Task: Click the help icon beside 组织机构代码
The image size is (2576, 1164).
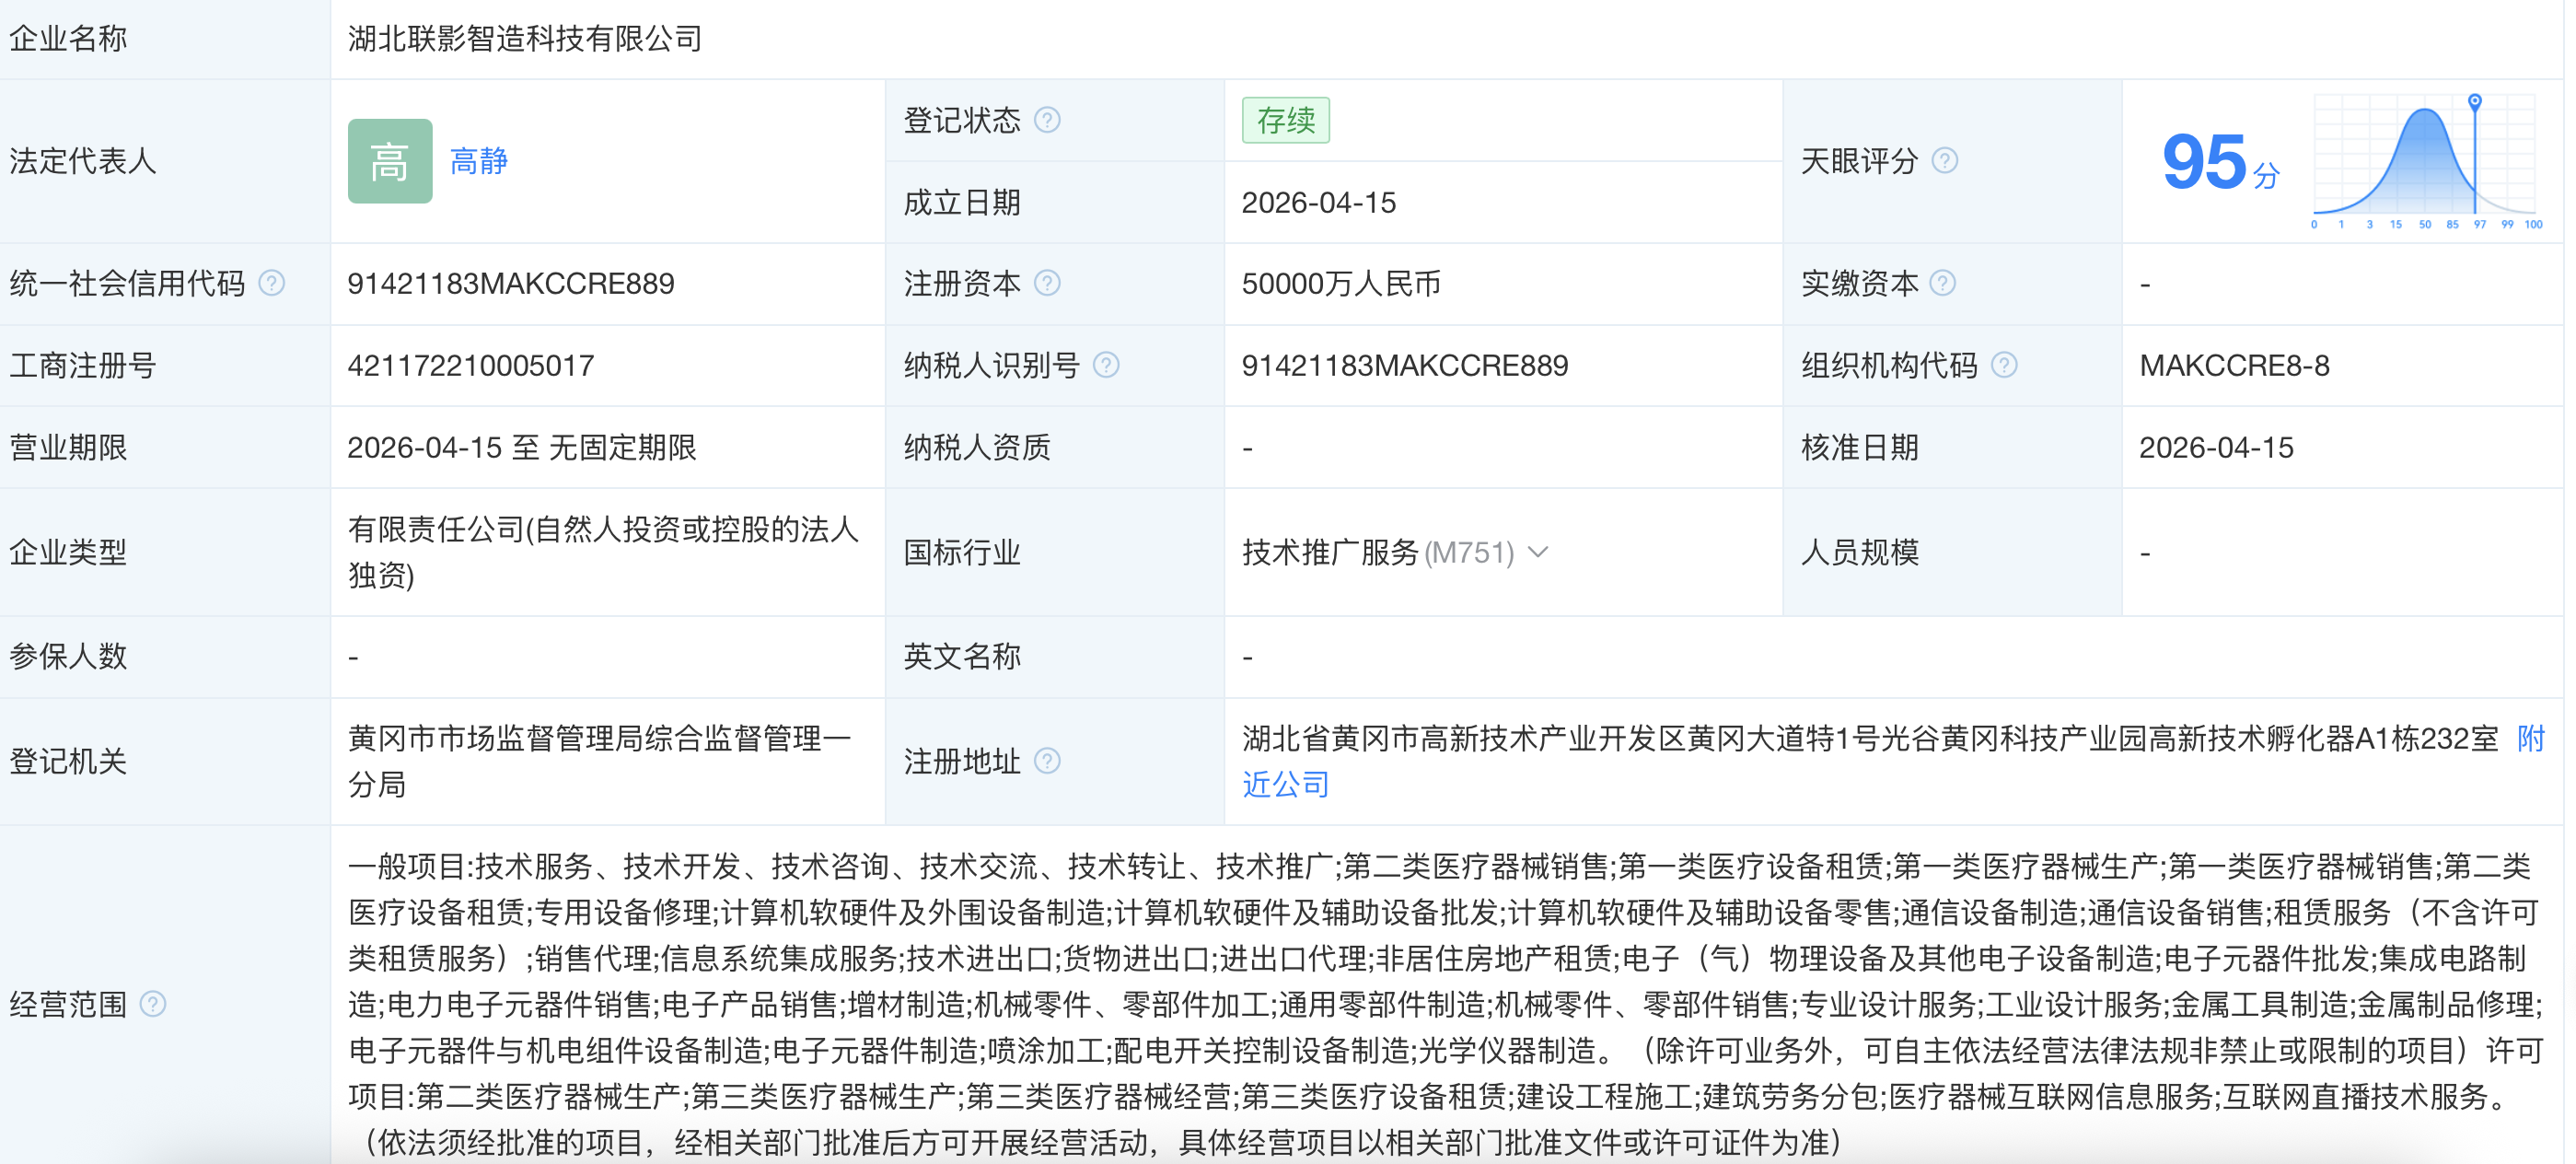Action: pos(2004,365)
